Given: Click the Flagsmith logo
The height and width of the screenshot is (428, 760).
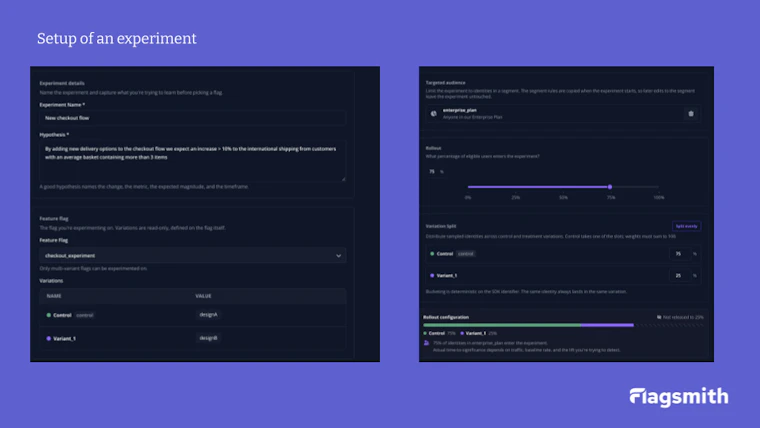Looking at the screenshot, I should [x=679, y=397].
